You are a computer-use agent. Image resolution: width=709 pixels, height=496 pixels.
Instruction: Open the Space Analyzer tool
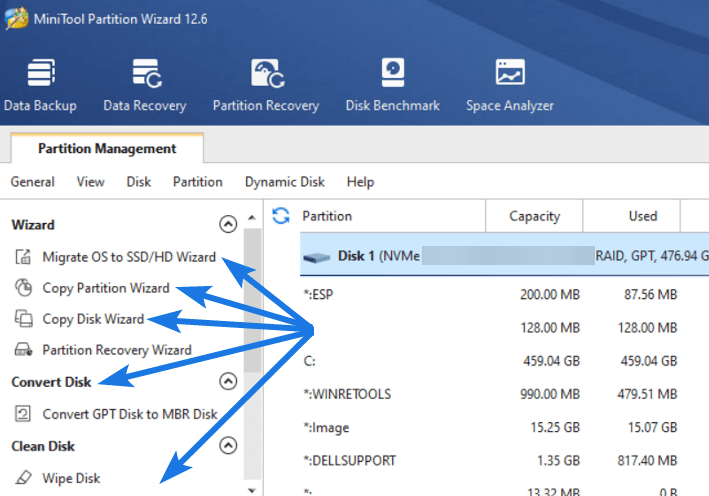510,85
